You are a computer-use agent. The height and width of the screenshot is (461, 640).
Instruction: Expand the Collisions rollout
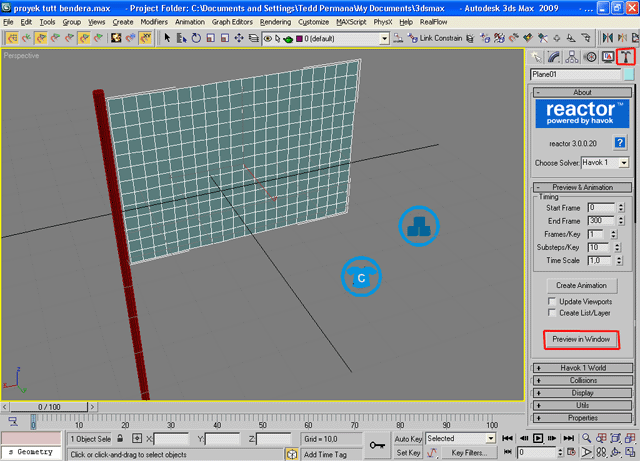point(583,381)
